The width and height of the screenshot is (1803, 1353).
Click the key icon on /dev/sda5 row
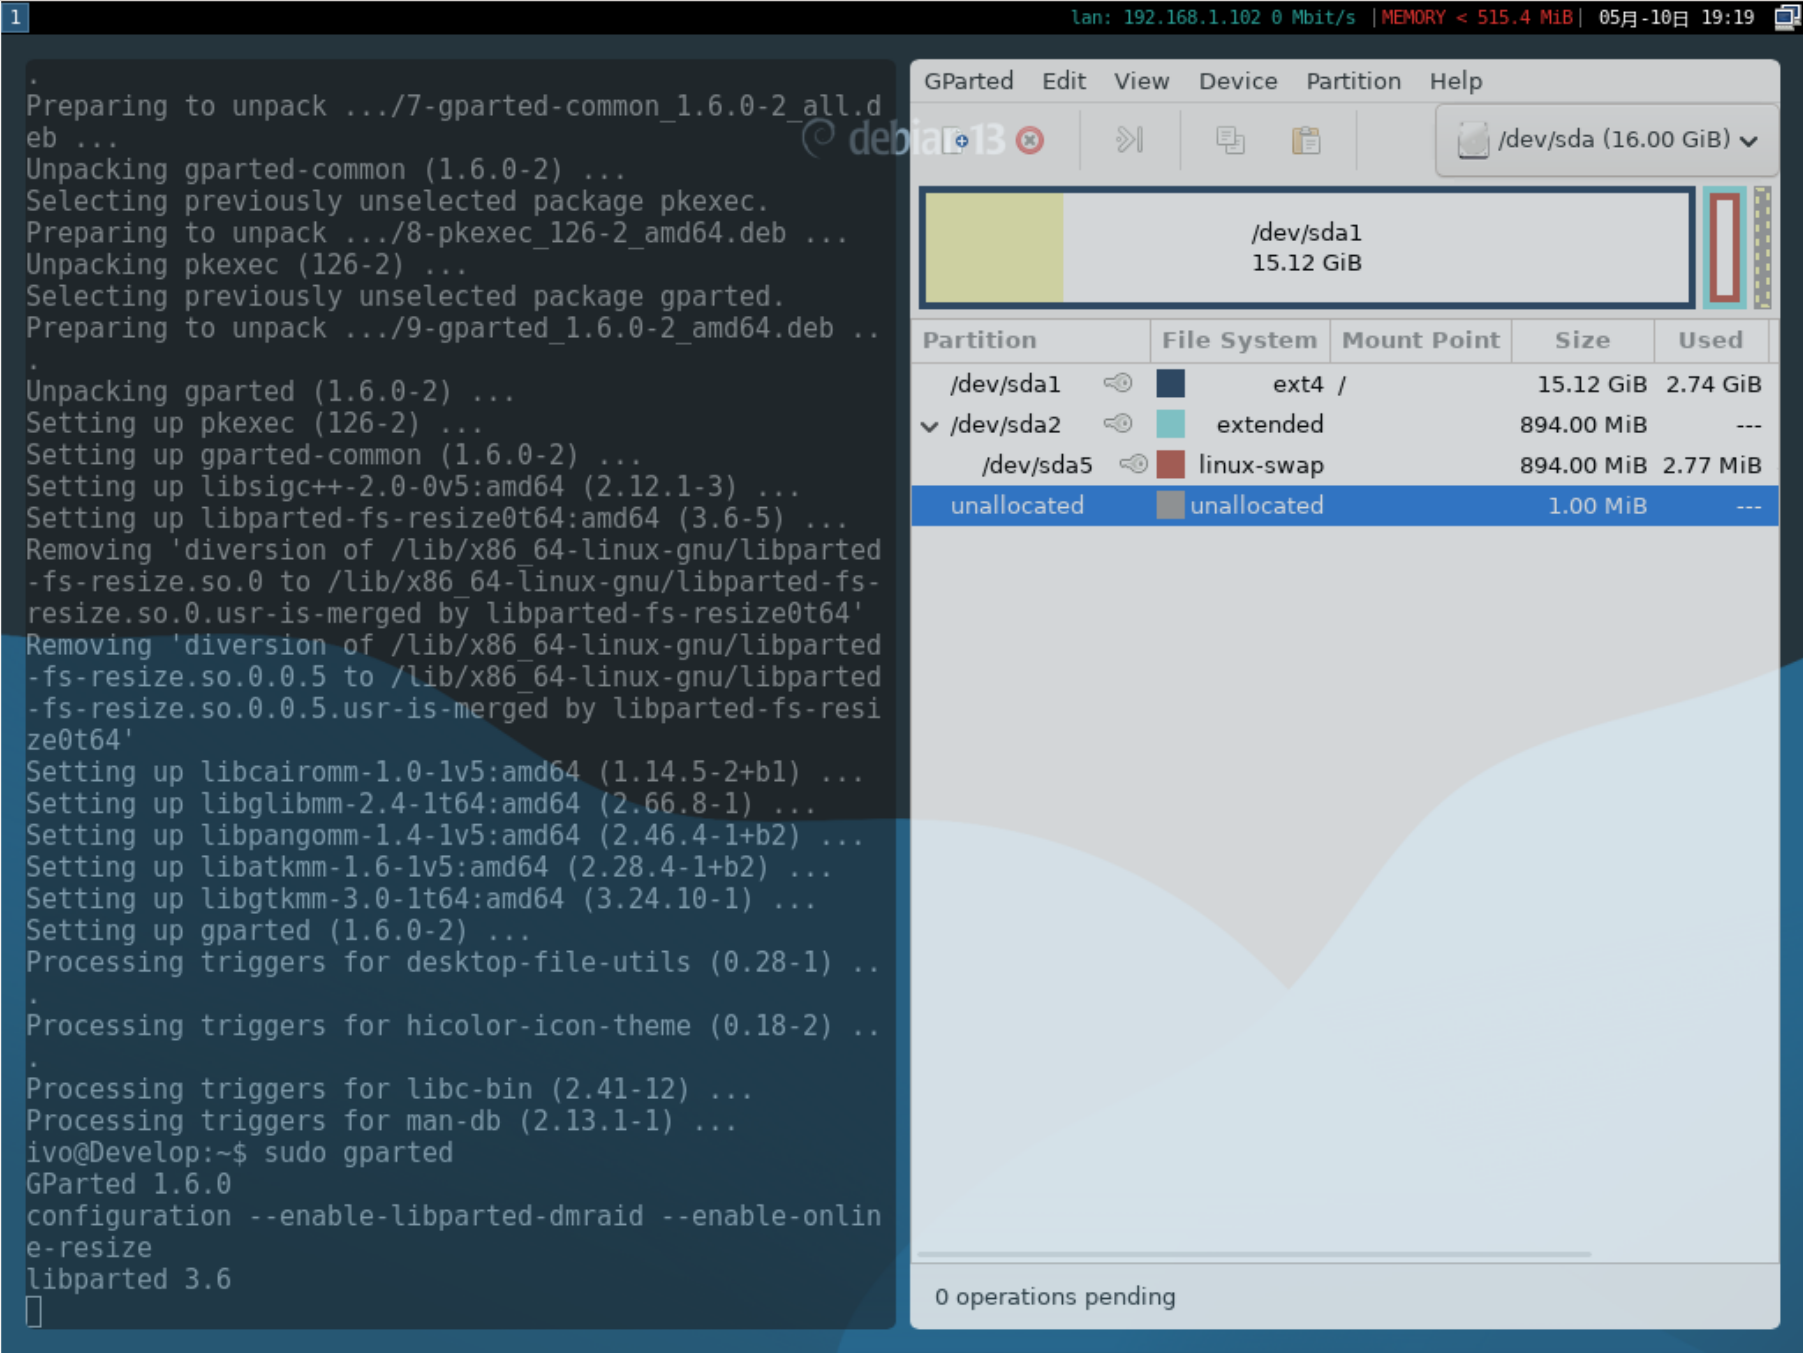coord(1133,464)
